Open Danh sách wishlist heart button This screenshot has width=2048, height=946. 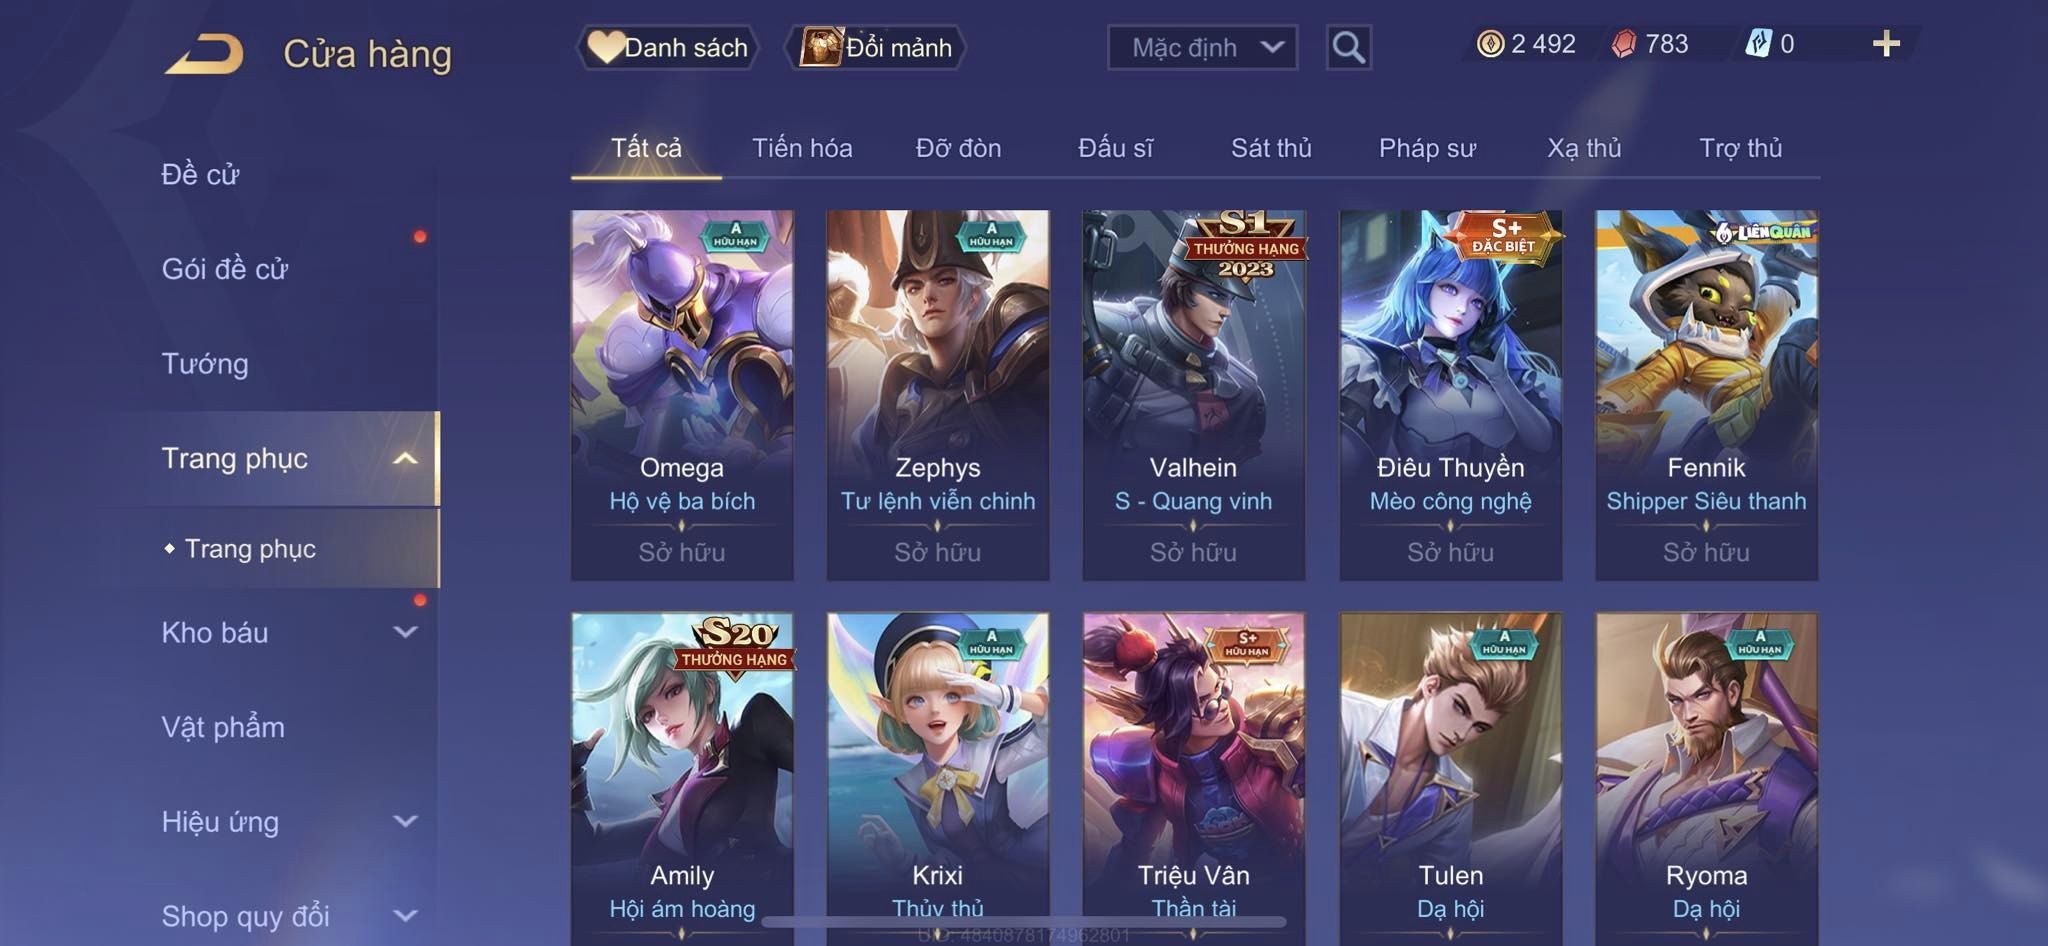click(667, 47)
